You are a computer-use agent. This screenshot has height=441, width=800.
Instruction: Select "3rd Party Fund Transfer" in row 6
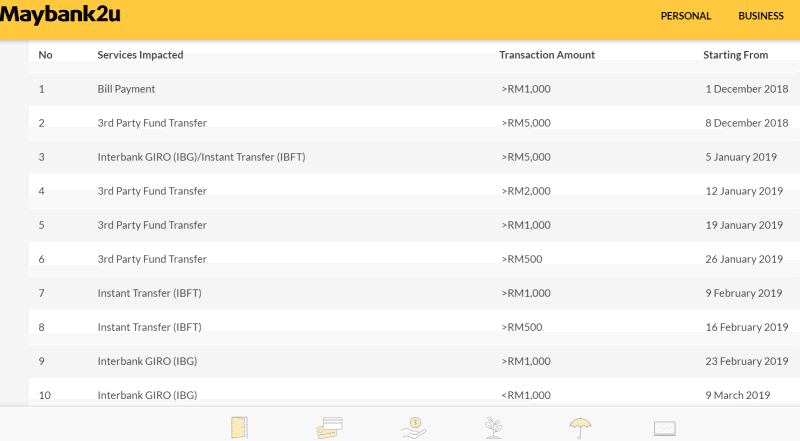click(152, 259)
